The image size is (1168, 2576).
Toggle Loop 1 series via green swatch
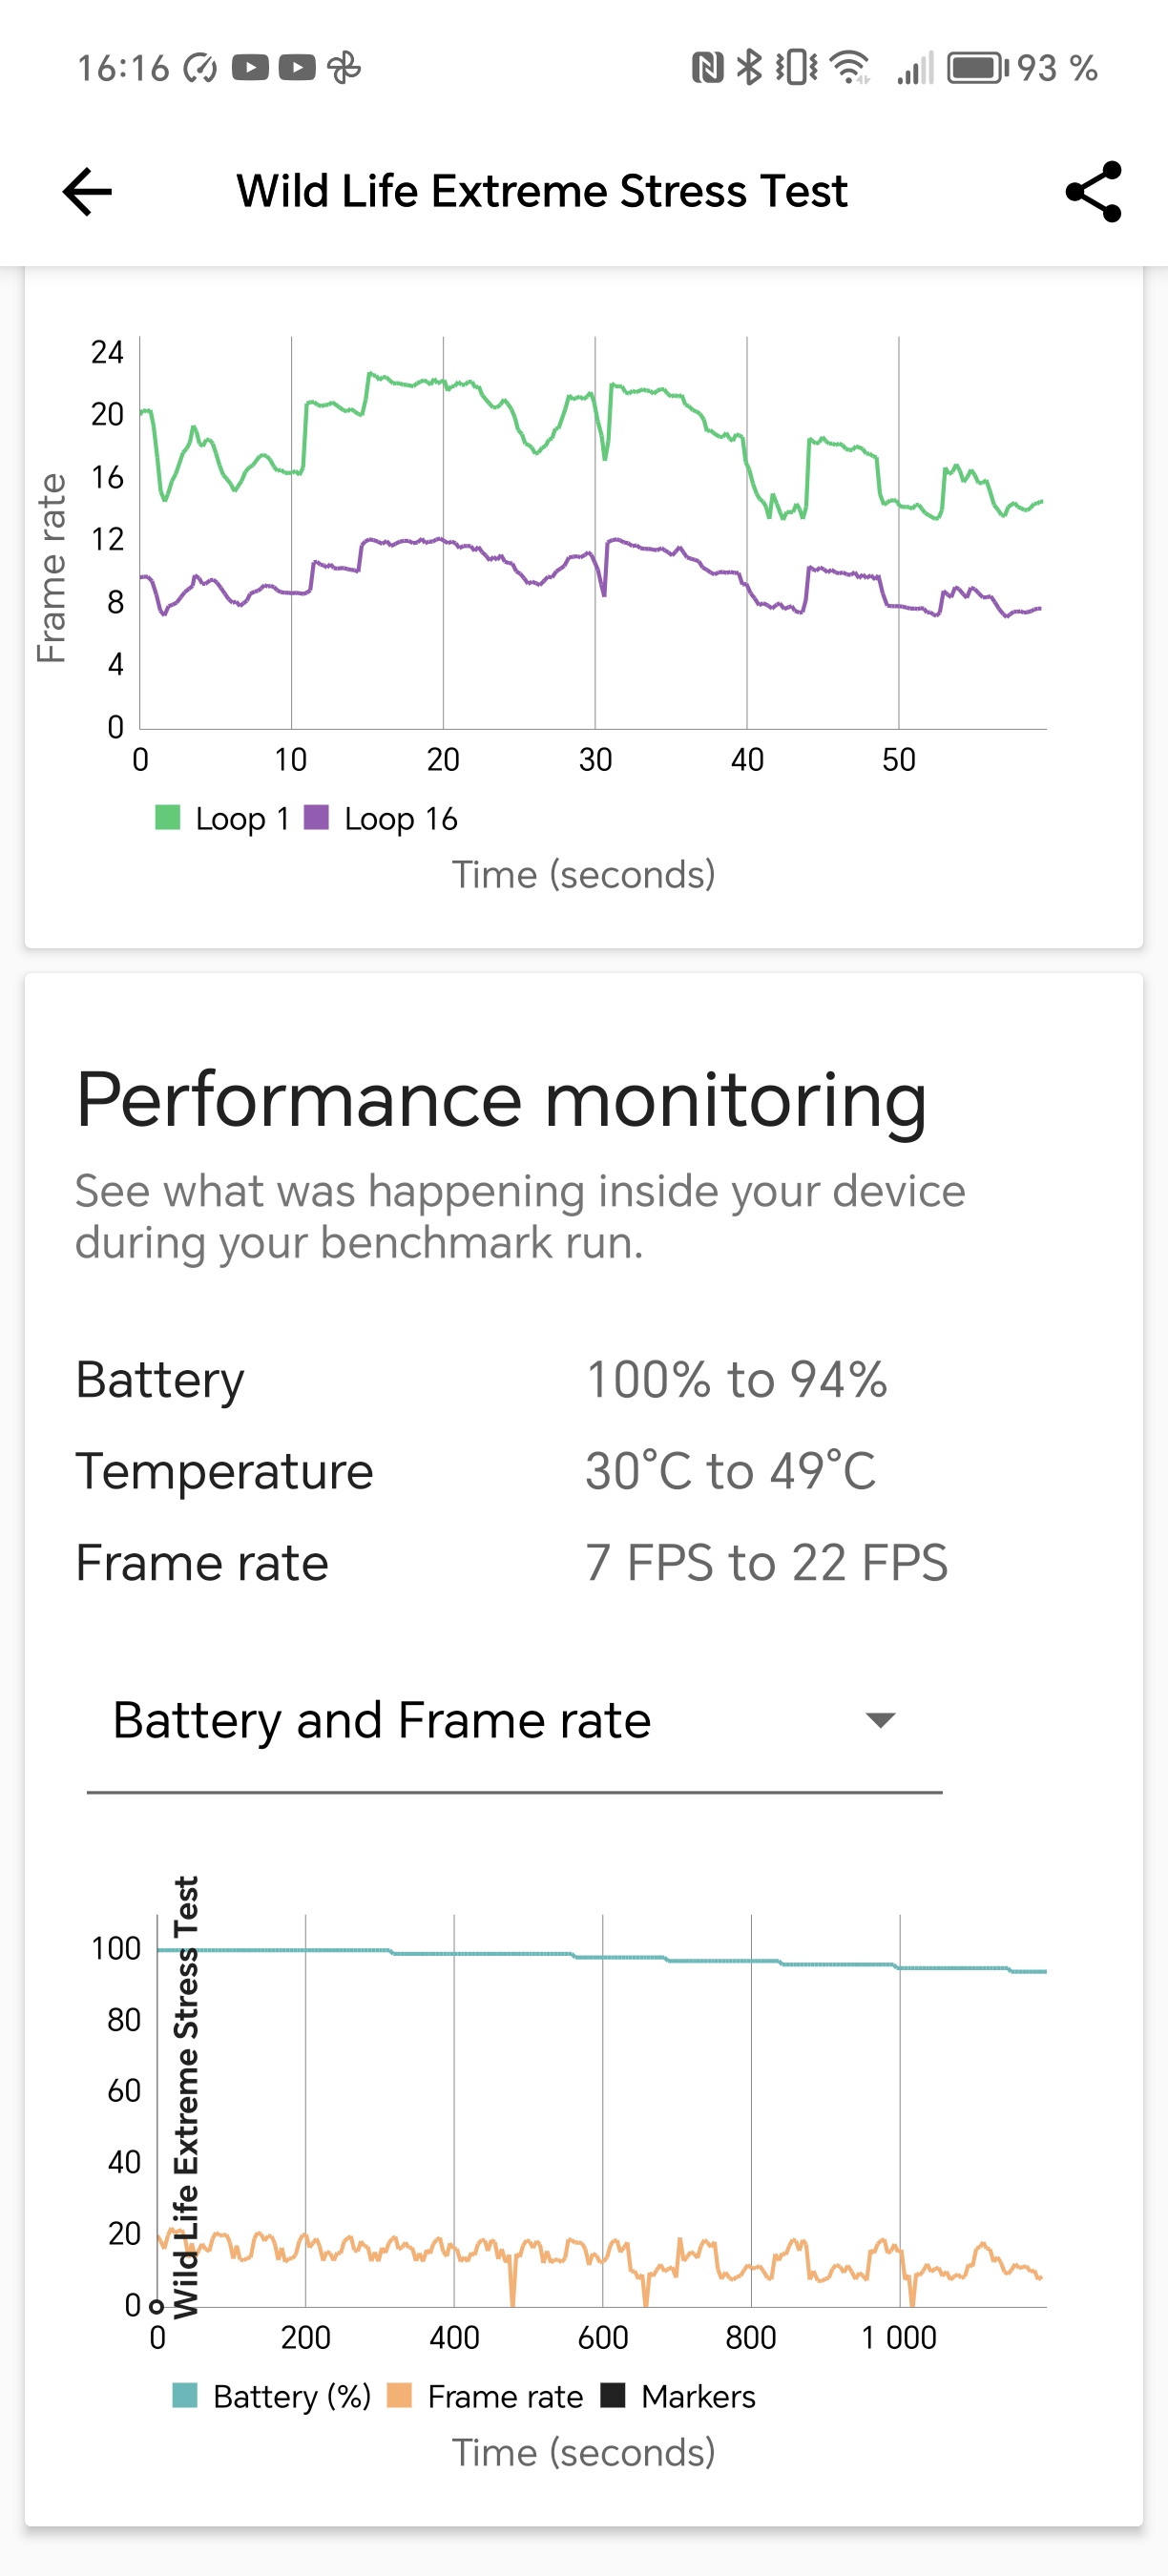pyautogui.click(x=168, y=818)
